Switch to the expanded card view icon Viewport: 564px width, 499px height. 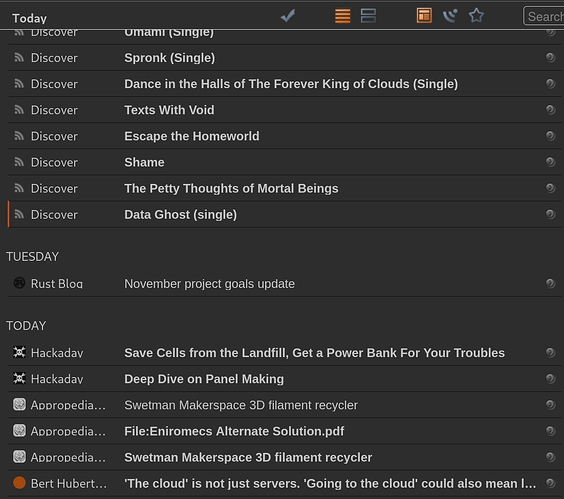tap(368, 16)
